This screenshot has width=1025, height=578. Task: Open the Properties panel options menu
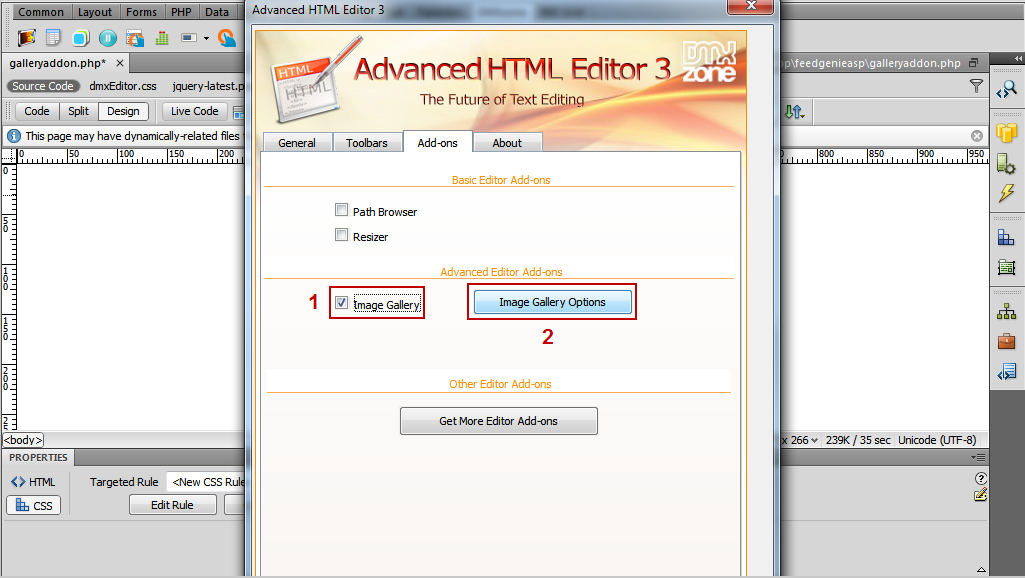click(979, 458)
